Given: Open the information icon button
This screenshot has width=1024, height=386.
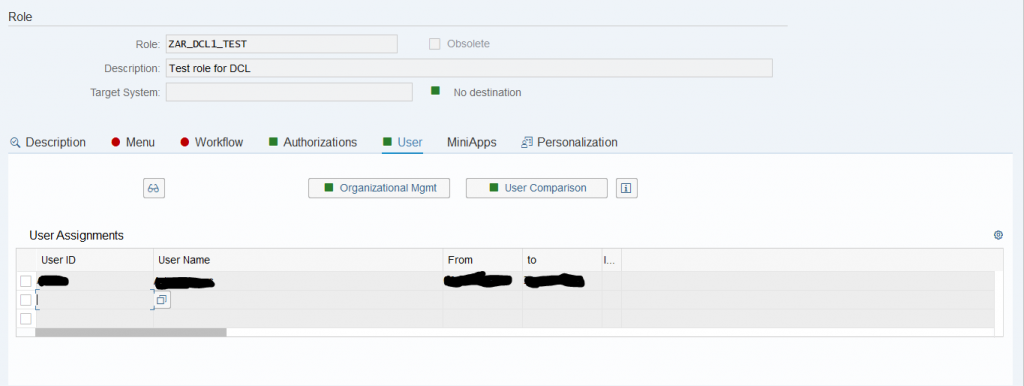Looking at the screenshot, I should click(x=626, y=188).
